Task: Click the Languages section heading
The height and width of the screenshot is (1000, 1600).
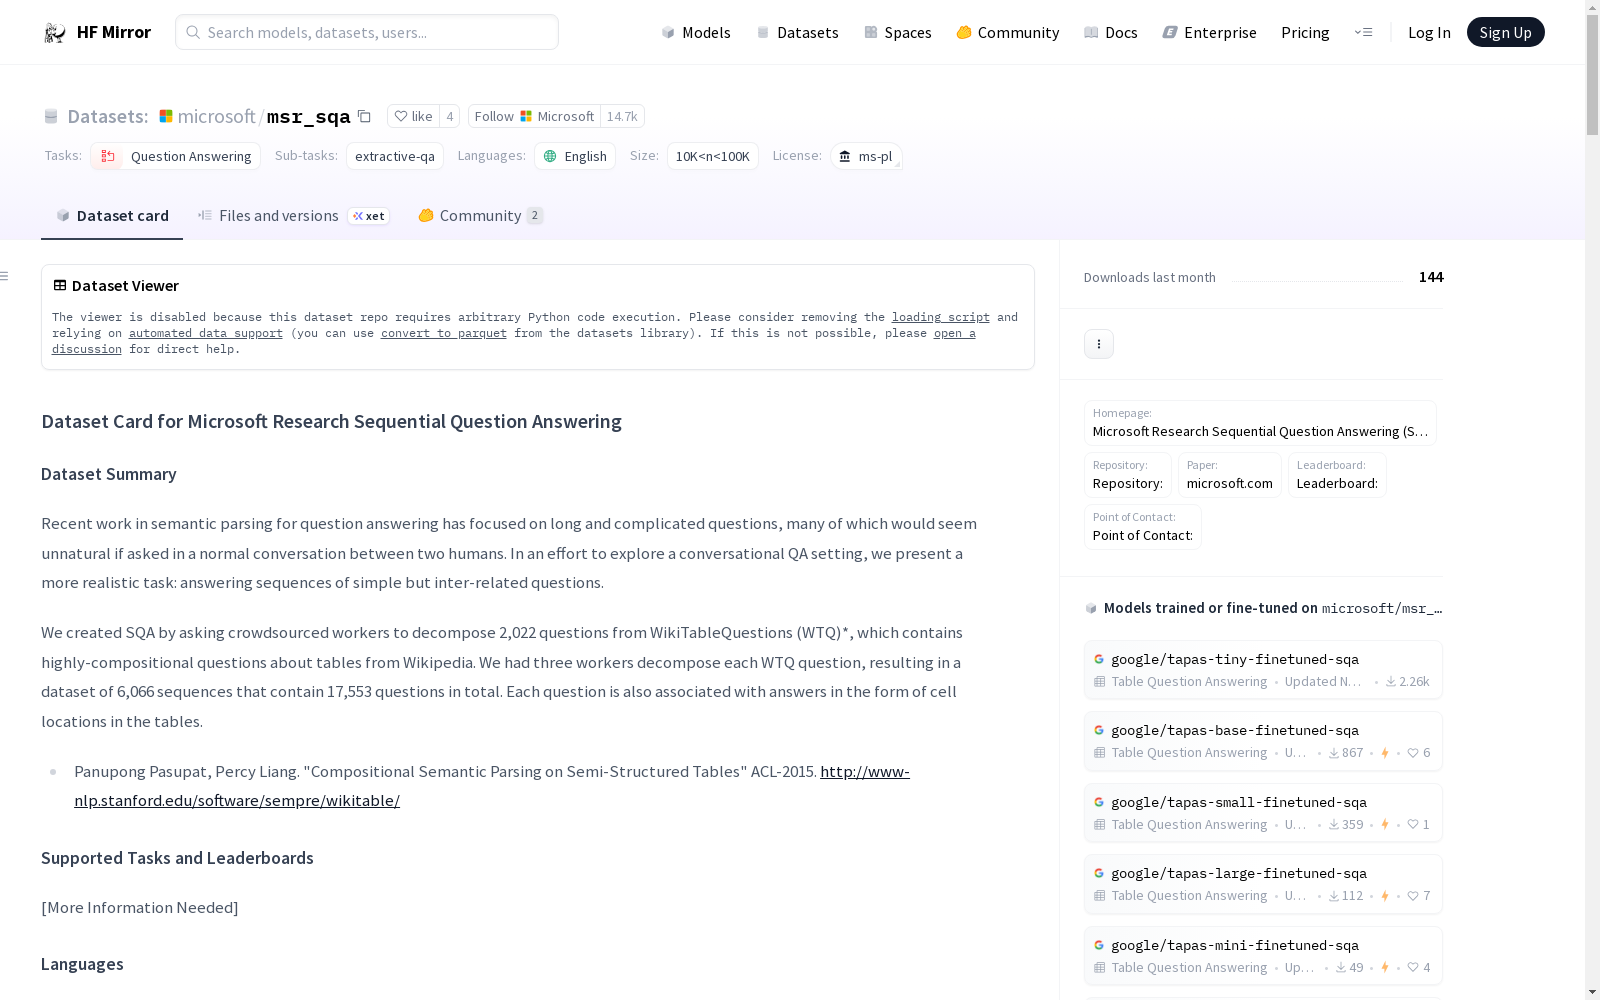Action: 82,964
